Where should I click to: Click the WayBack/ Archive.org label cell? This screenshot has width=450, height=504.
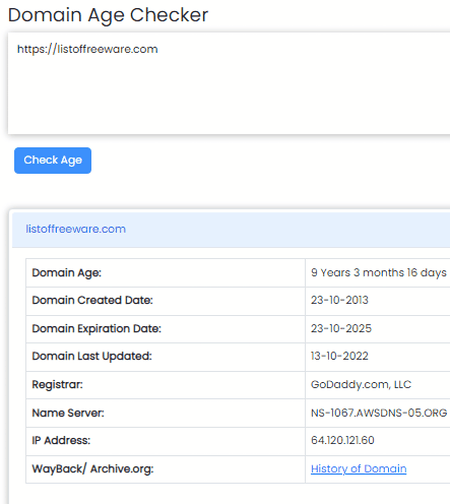click(x=166, y=469)
